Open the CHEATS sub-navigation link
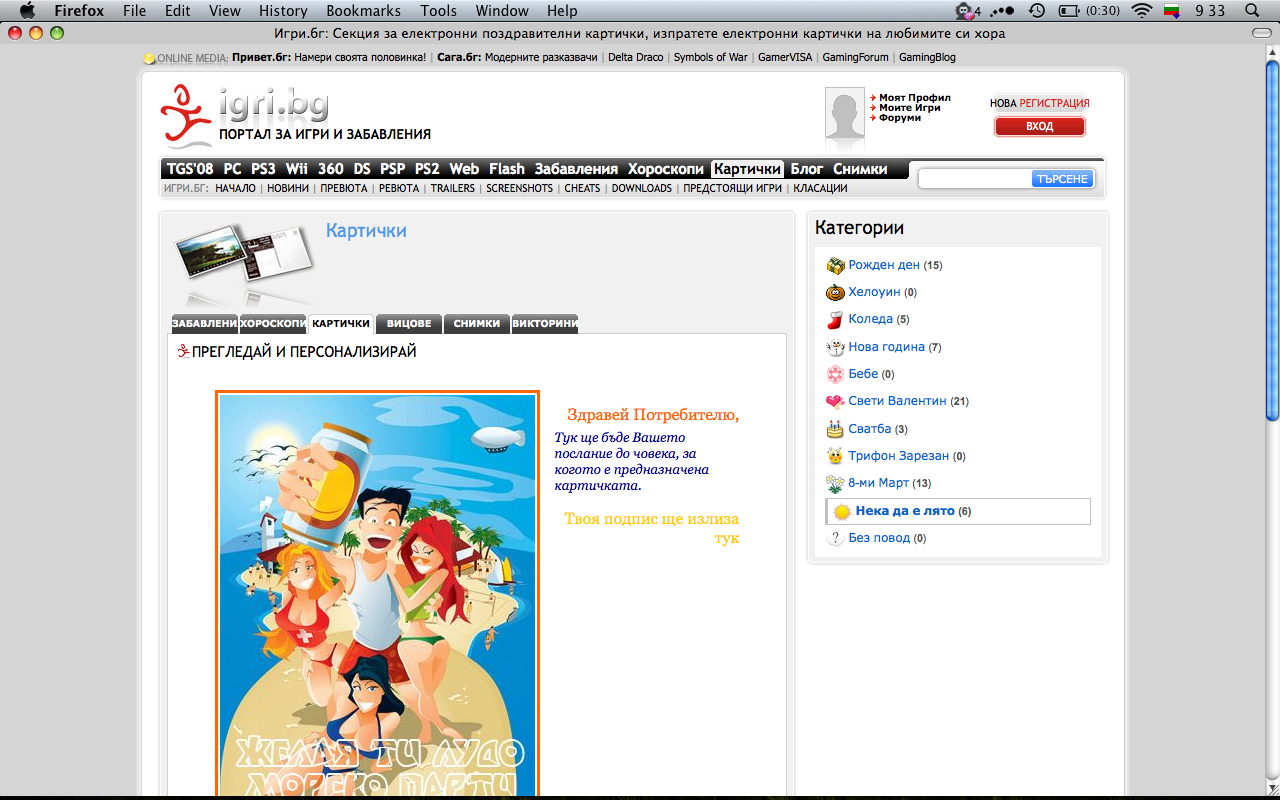The height and width of the screenshot is (800, 1280). click(582, 188)
